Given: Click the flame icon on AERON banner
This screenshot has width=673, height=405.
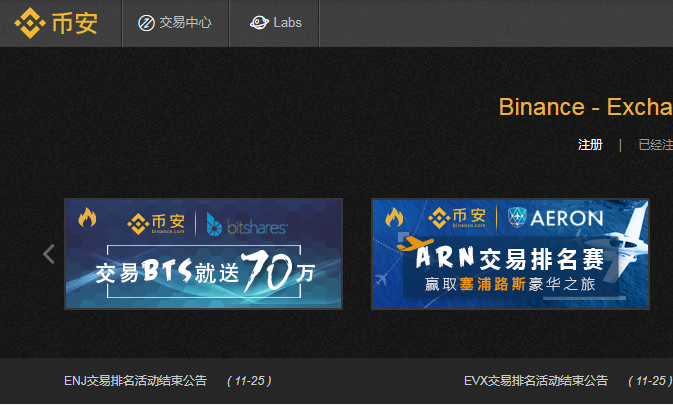Looking at the screenshot, I should tap(394, 217).
